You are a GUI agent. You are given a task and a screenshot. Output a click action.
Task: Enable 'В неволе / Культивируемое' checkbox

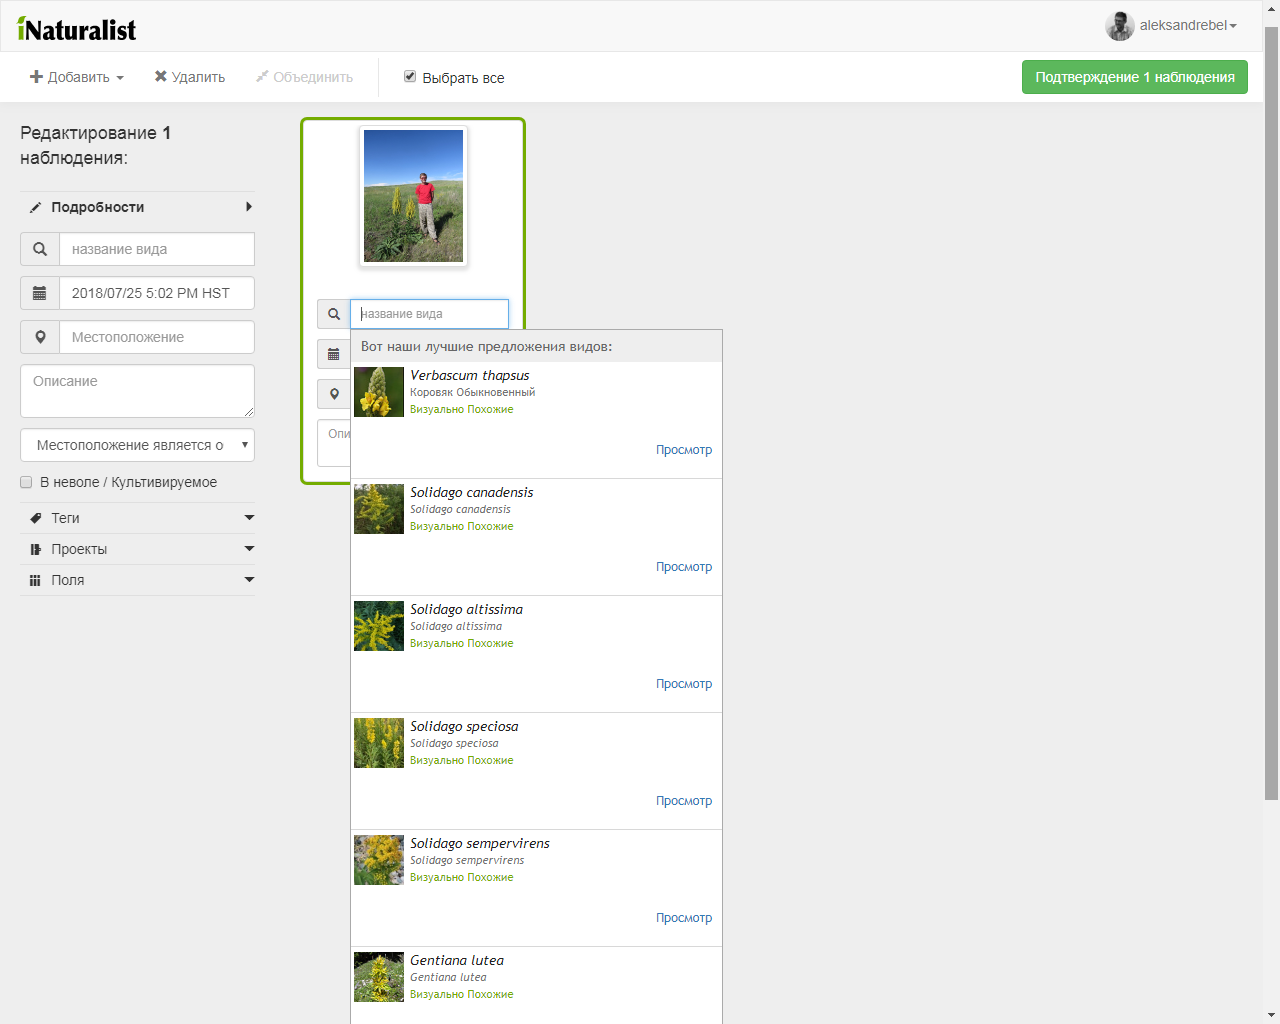pyautogui.click(x=27, y=482)
